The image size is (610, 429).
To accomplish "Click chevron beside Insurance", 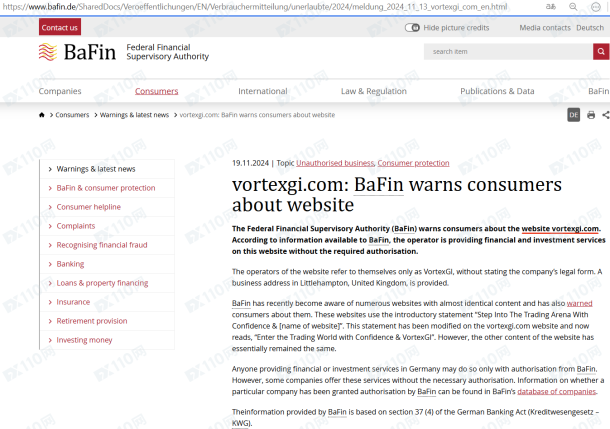I will tap(50, 302).
